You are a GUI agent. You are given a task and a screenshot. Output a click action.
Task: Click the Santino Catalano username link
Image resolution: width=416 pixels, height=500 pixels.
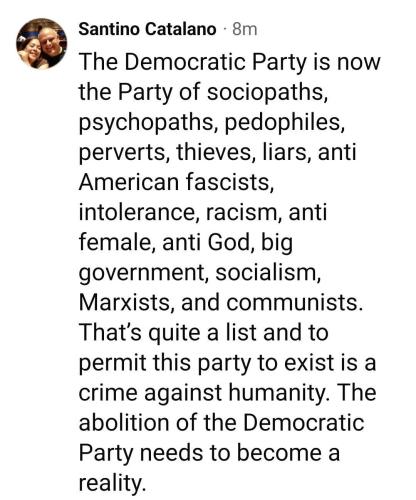[147, 29]
